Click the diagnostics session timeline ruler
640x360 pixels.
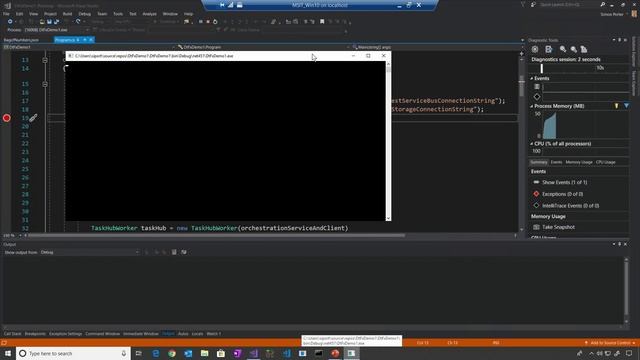pyautogui.click(x=580, y=68)
